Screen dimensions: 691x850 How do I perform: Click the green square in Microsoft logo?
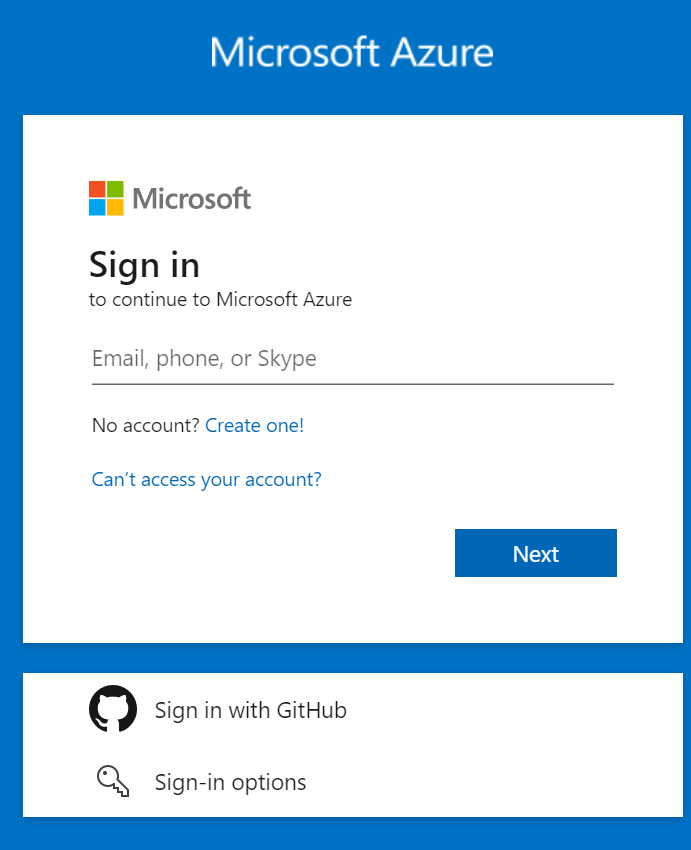[115, 189]
